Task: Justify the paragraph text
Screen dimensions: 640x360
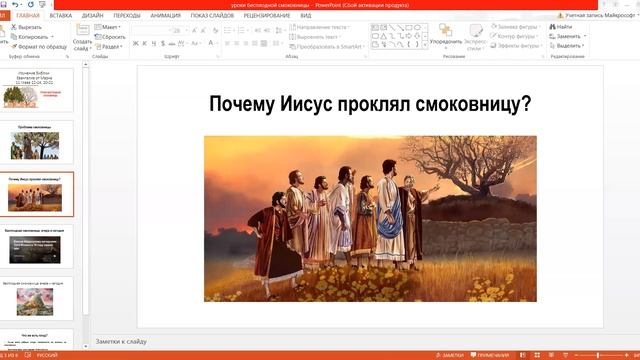Action: [x=255, y=43]
